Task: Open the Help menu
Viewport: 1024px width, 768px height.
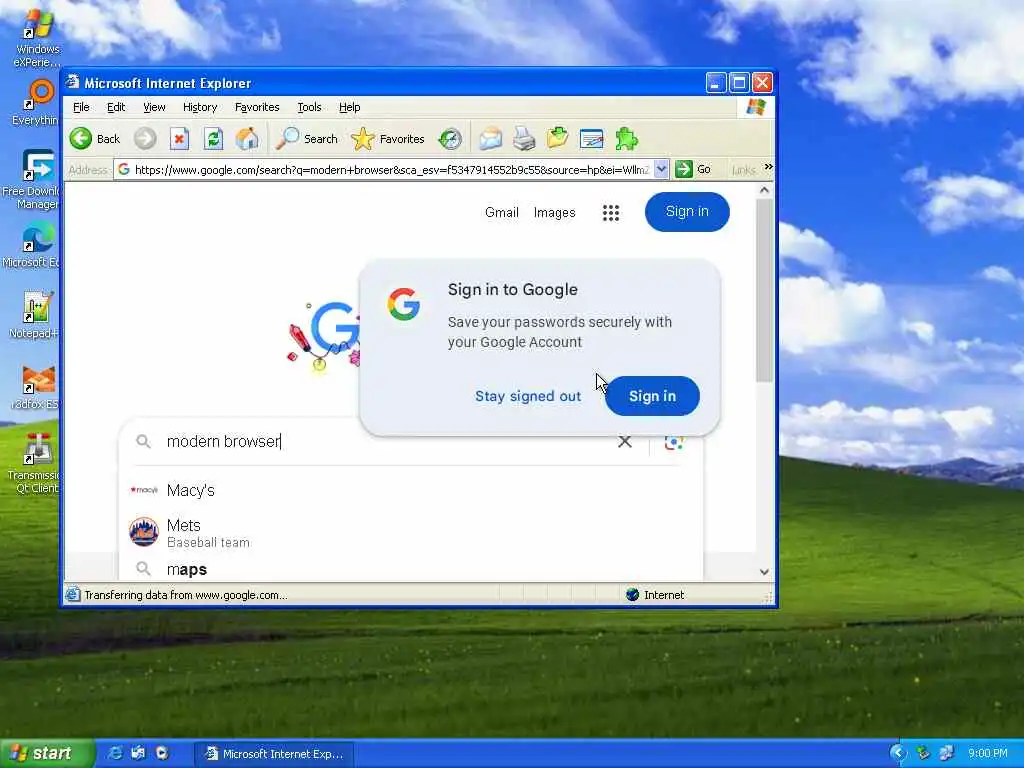Action: 349,107
